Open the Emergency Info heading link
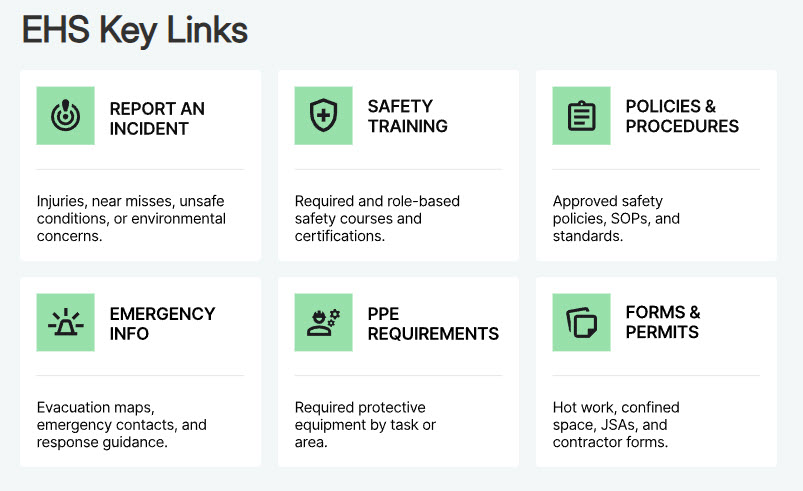Image resolution: width=803 pixels, height=491 pixels. (x=162, y=323)
